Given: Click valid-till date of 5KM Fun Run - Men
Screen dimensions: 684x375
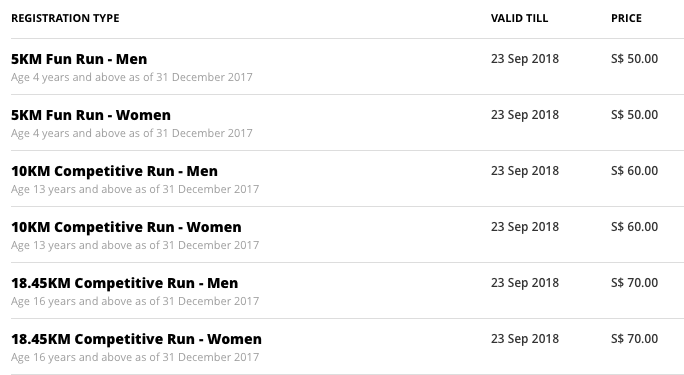Looking at the screenshot, I should [525, 59].
